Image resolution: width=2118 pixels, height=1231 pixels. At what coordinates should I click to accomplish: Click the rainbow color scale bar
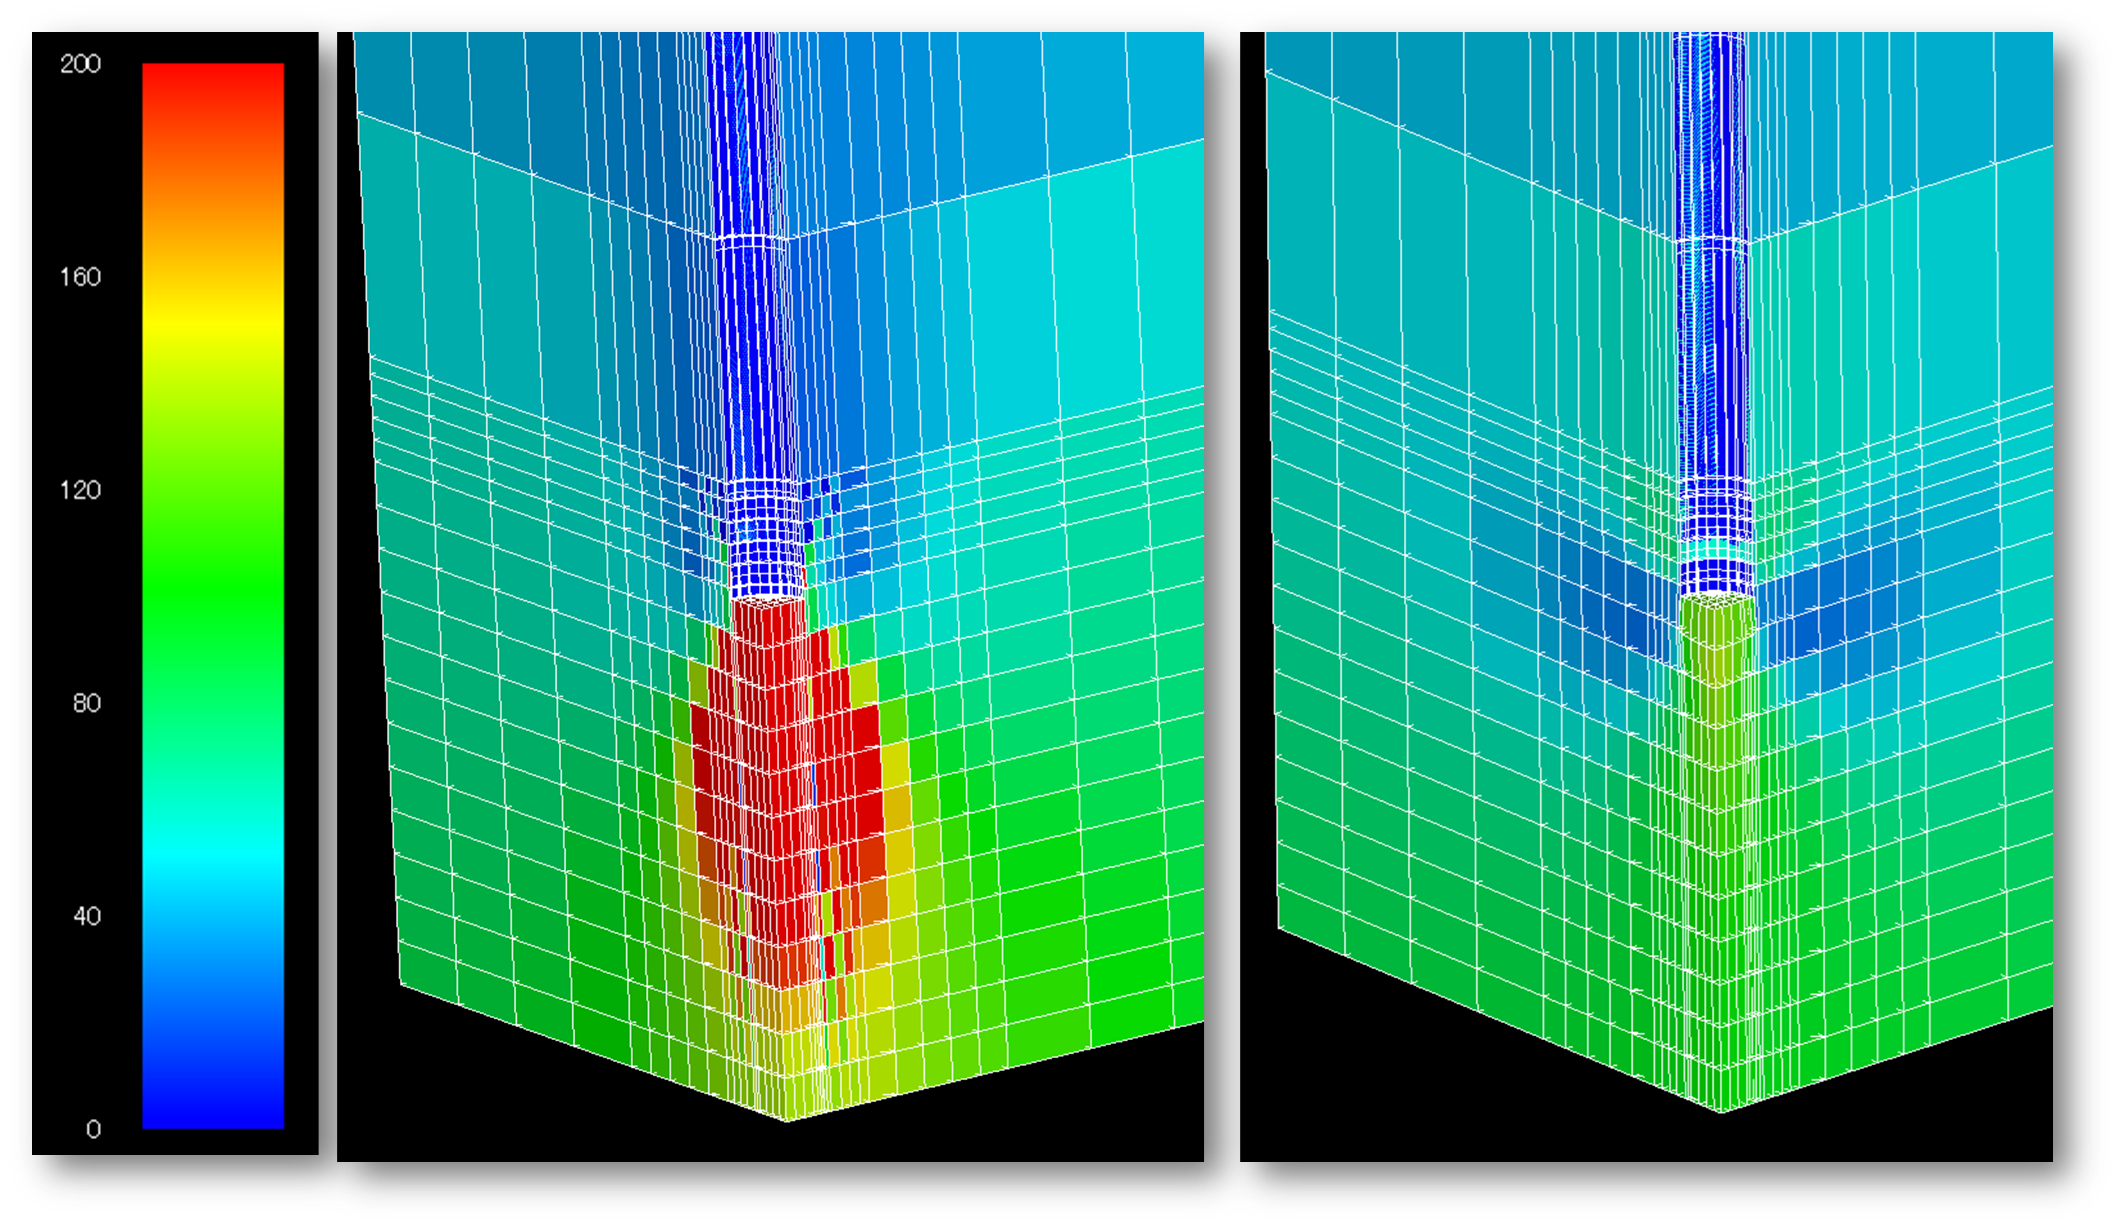tap(213, 596)
